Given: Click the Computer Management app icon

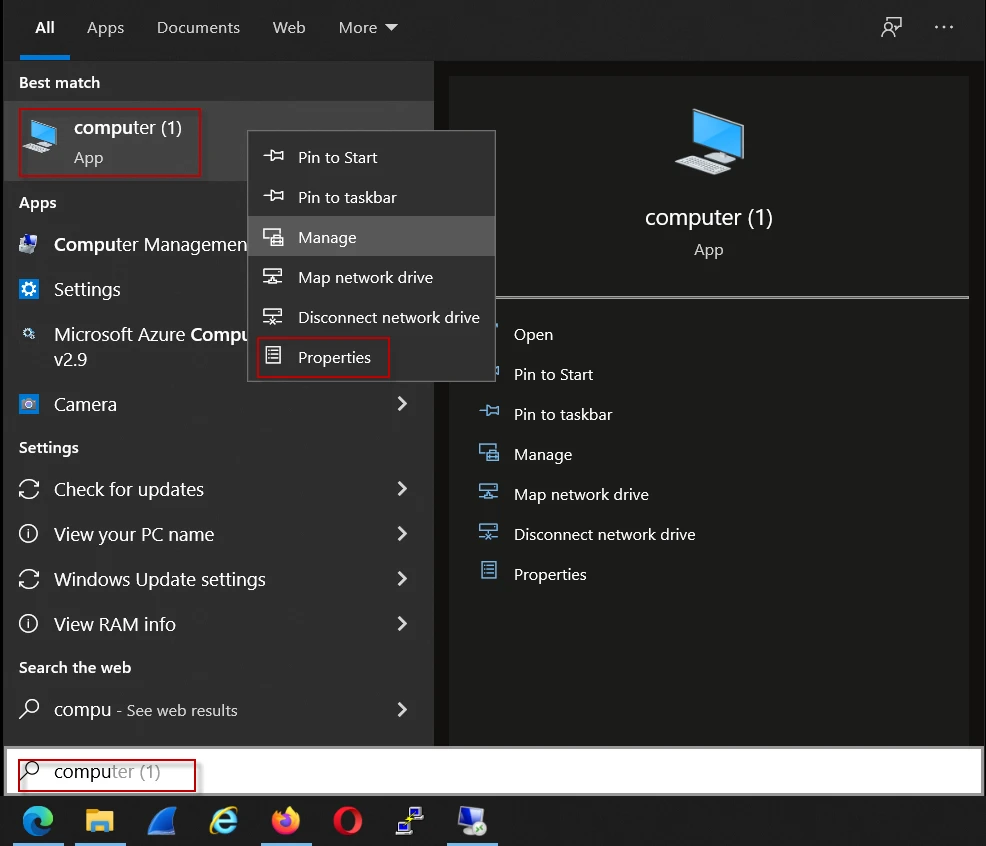Looking at the screenshot, I should tap(28, 244).
